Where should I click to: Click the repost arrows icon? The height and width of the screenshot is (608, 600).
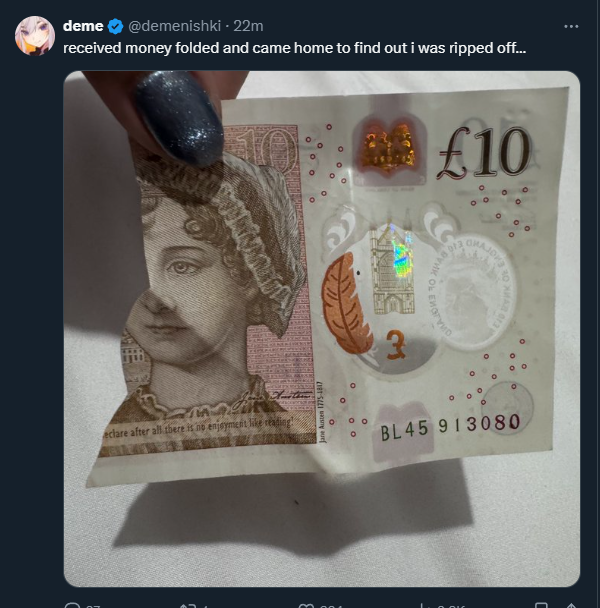187,605
